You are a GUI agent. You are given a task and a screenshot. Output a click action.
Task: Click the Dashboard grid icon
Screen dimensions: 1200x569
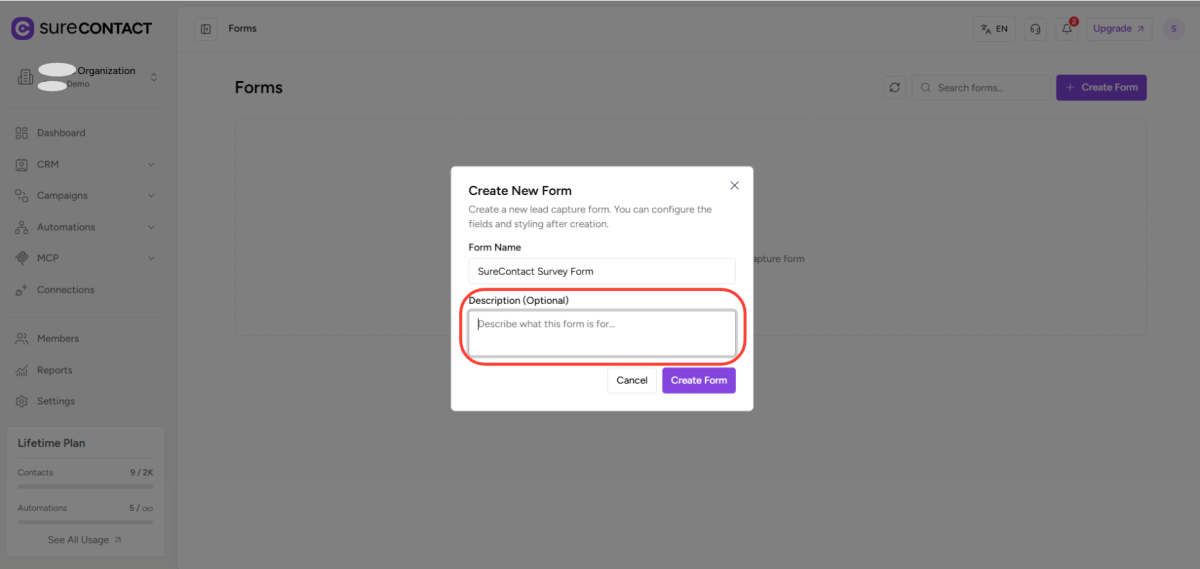(22, 133)
